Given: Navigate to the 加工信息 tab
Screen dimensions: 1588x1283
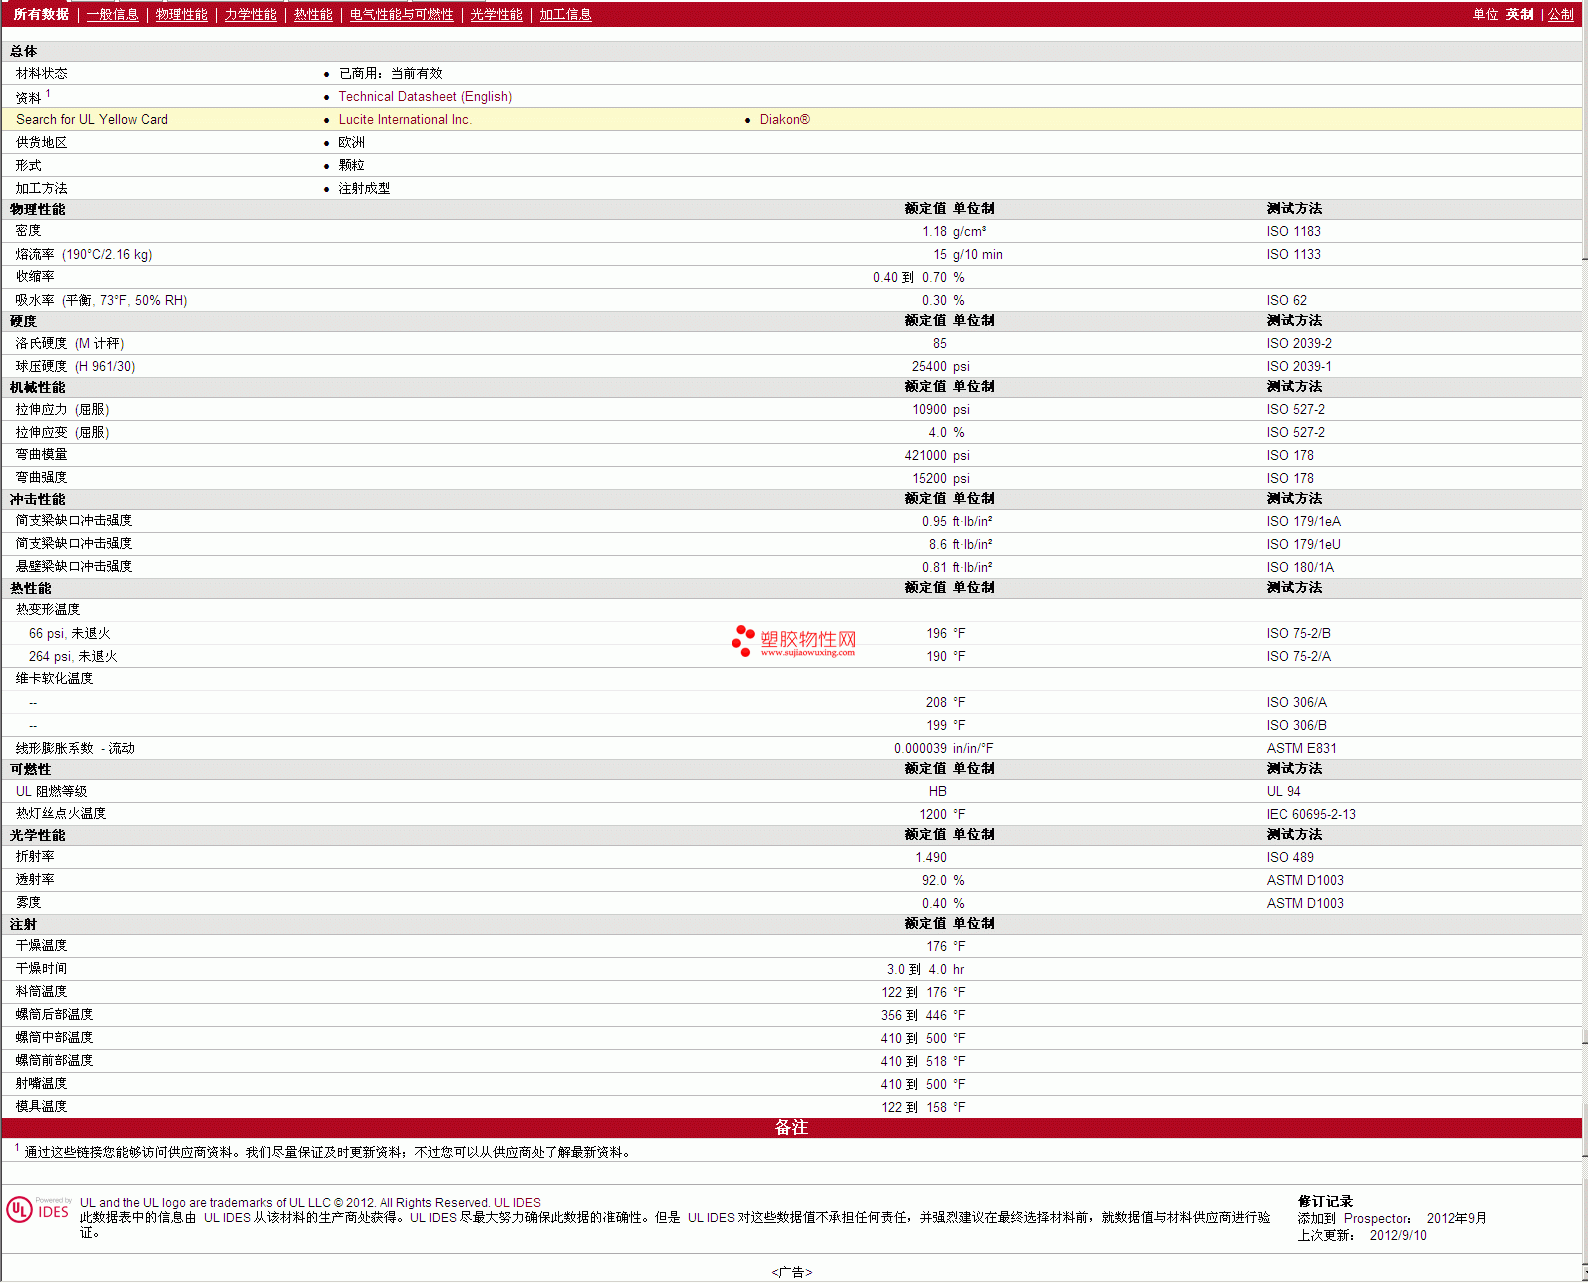Looking at the screenshot, I should click(565, 14).
